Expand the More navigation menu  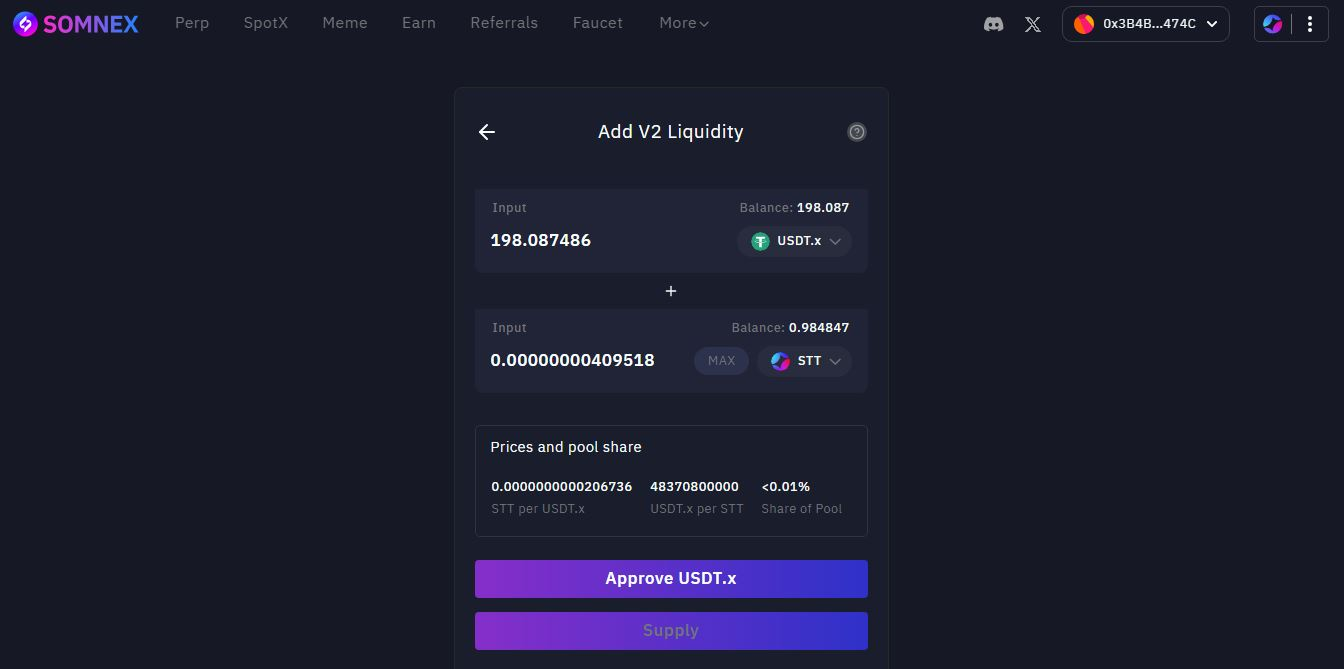(x=684, y=23)
